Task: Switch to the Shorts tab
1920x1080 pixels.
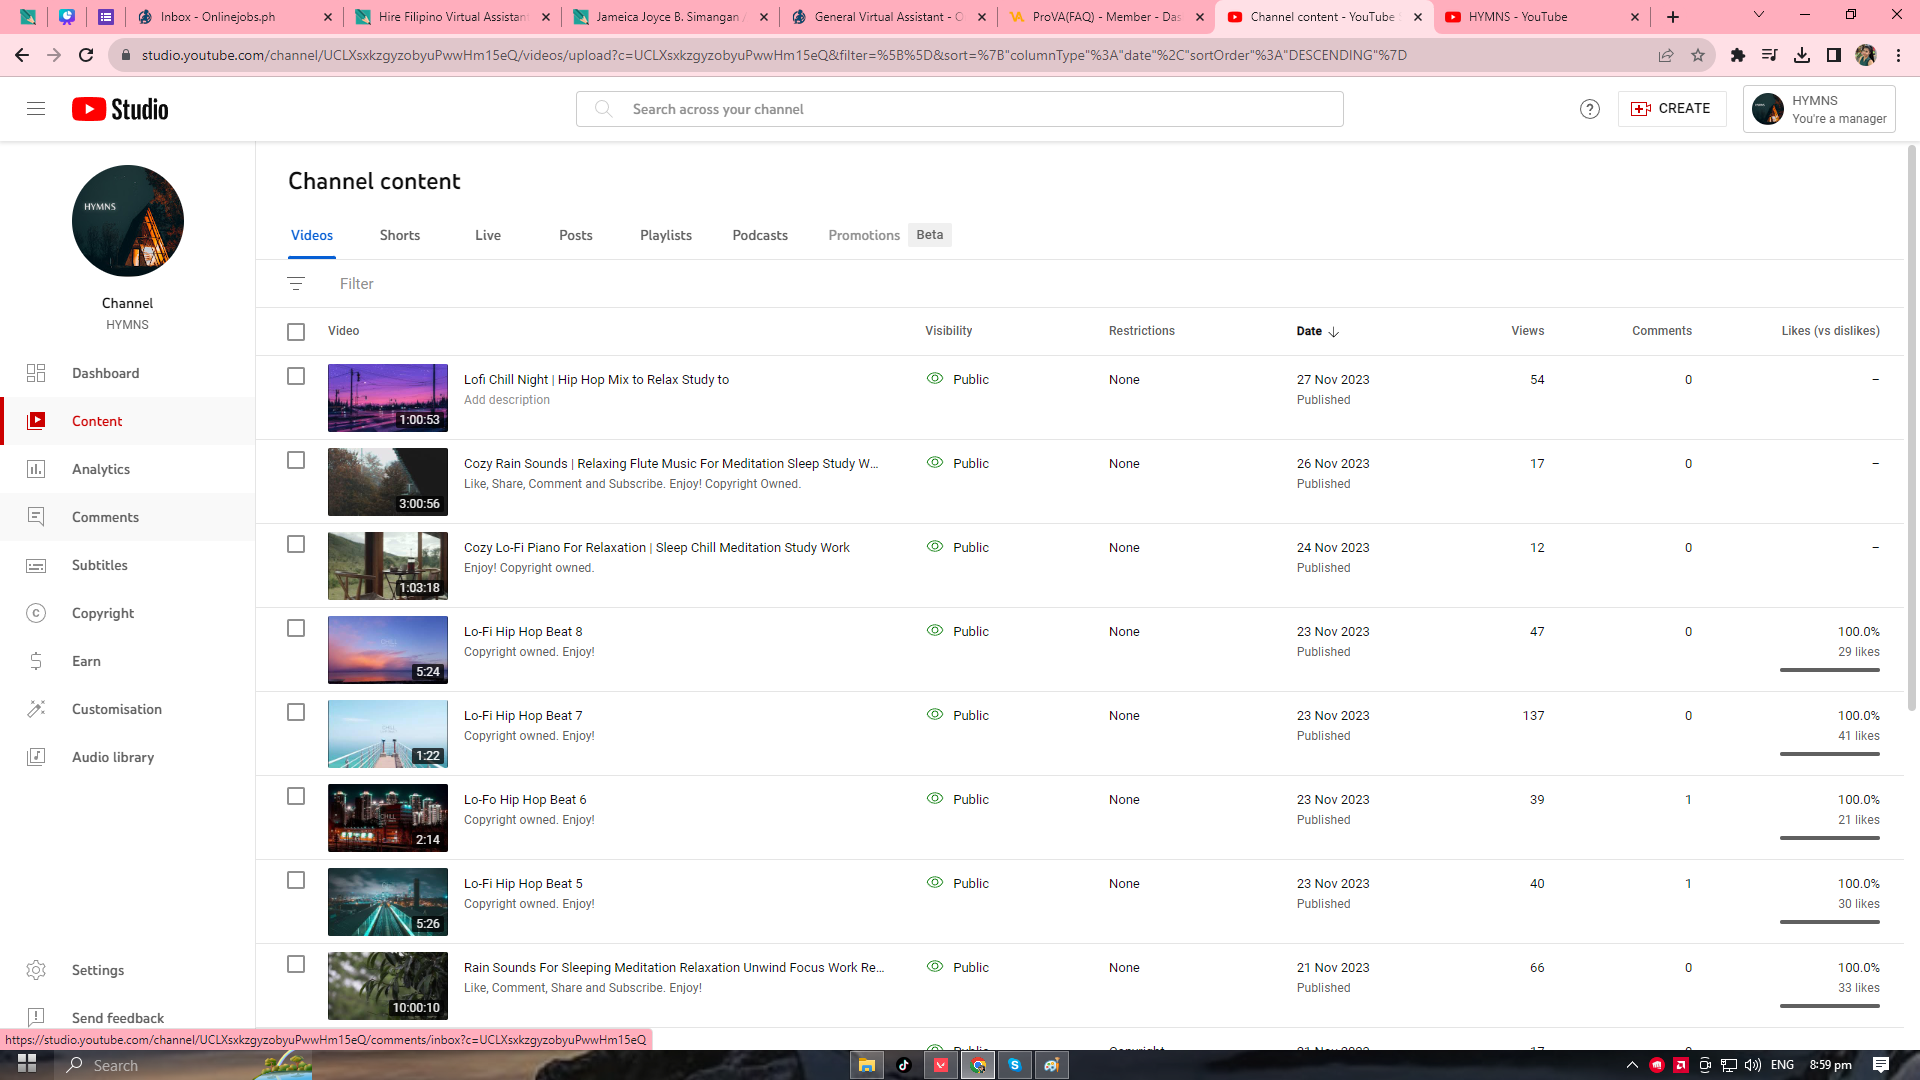Action: pyautogui.click(x=399, y=235)
